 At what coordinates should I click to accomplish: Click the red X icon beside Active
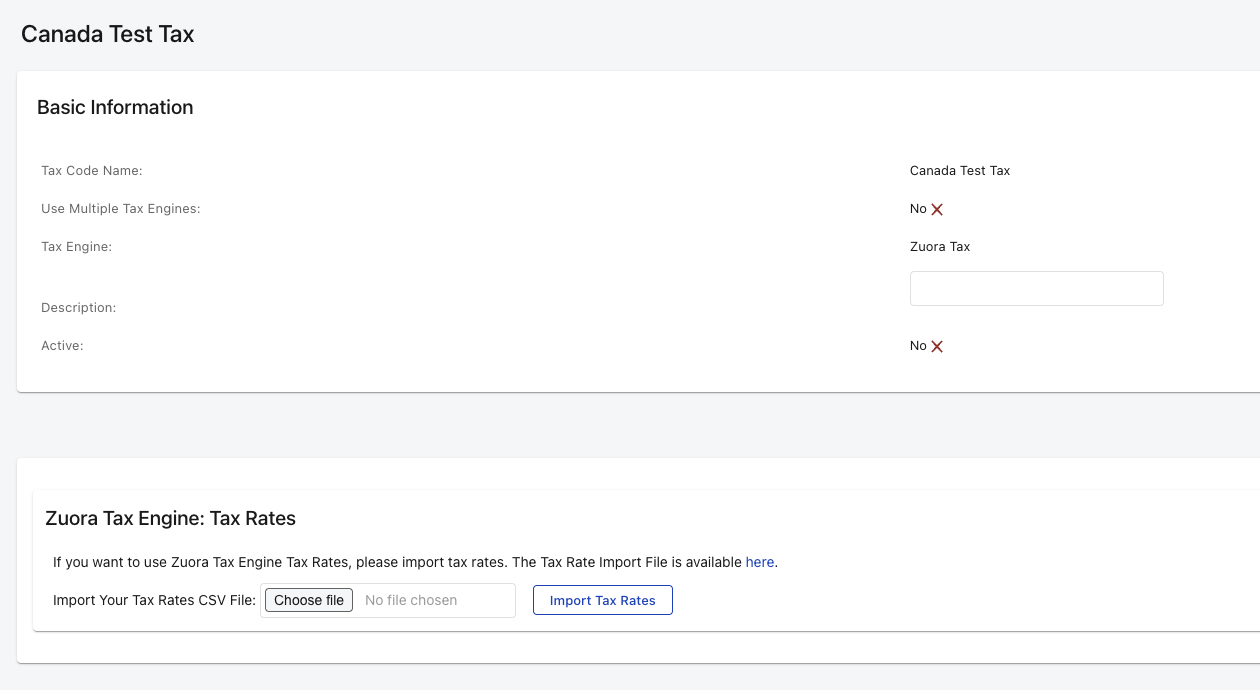pos(937,346)
